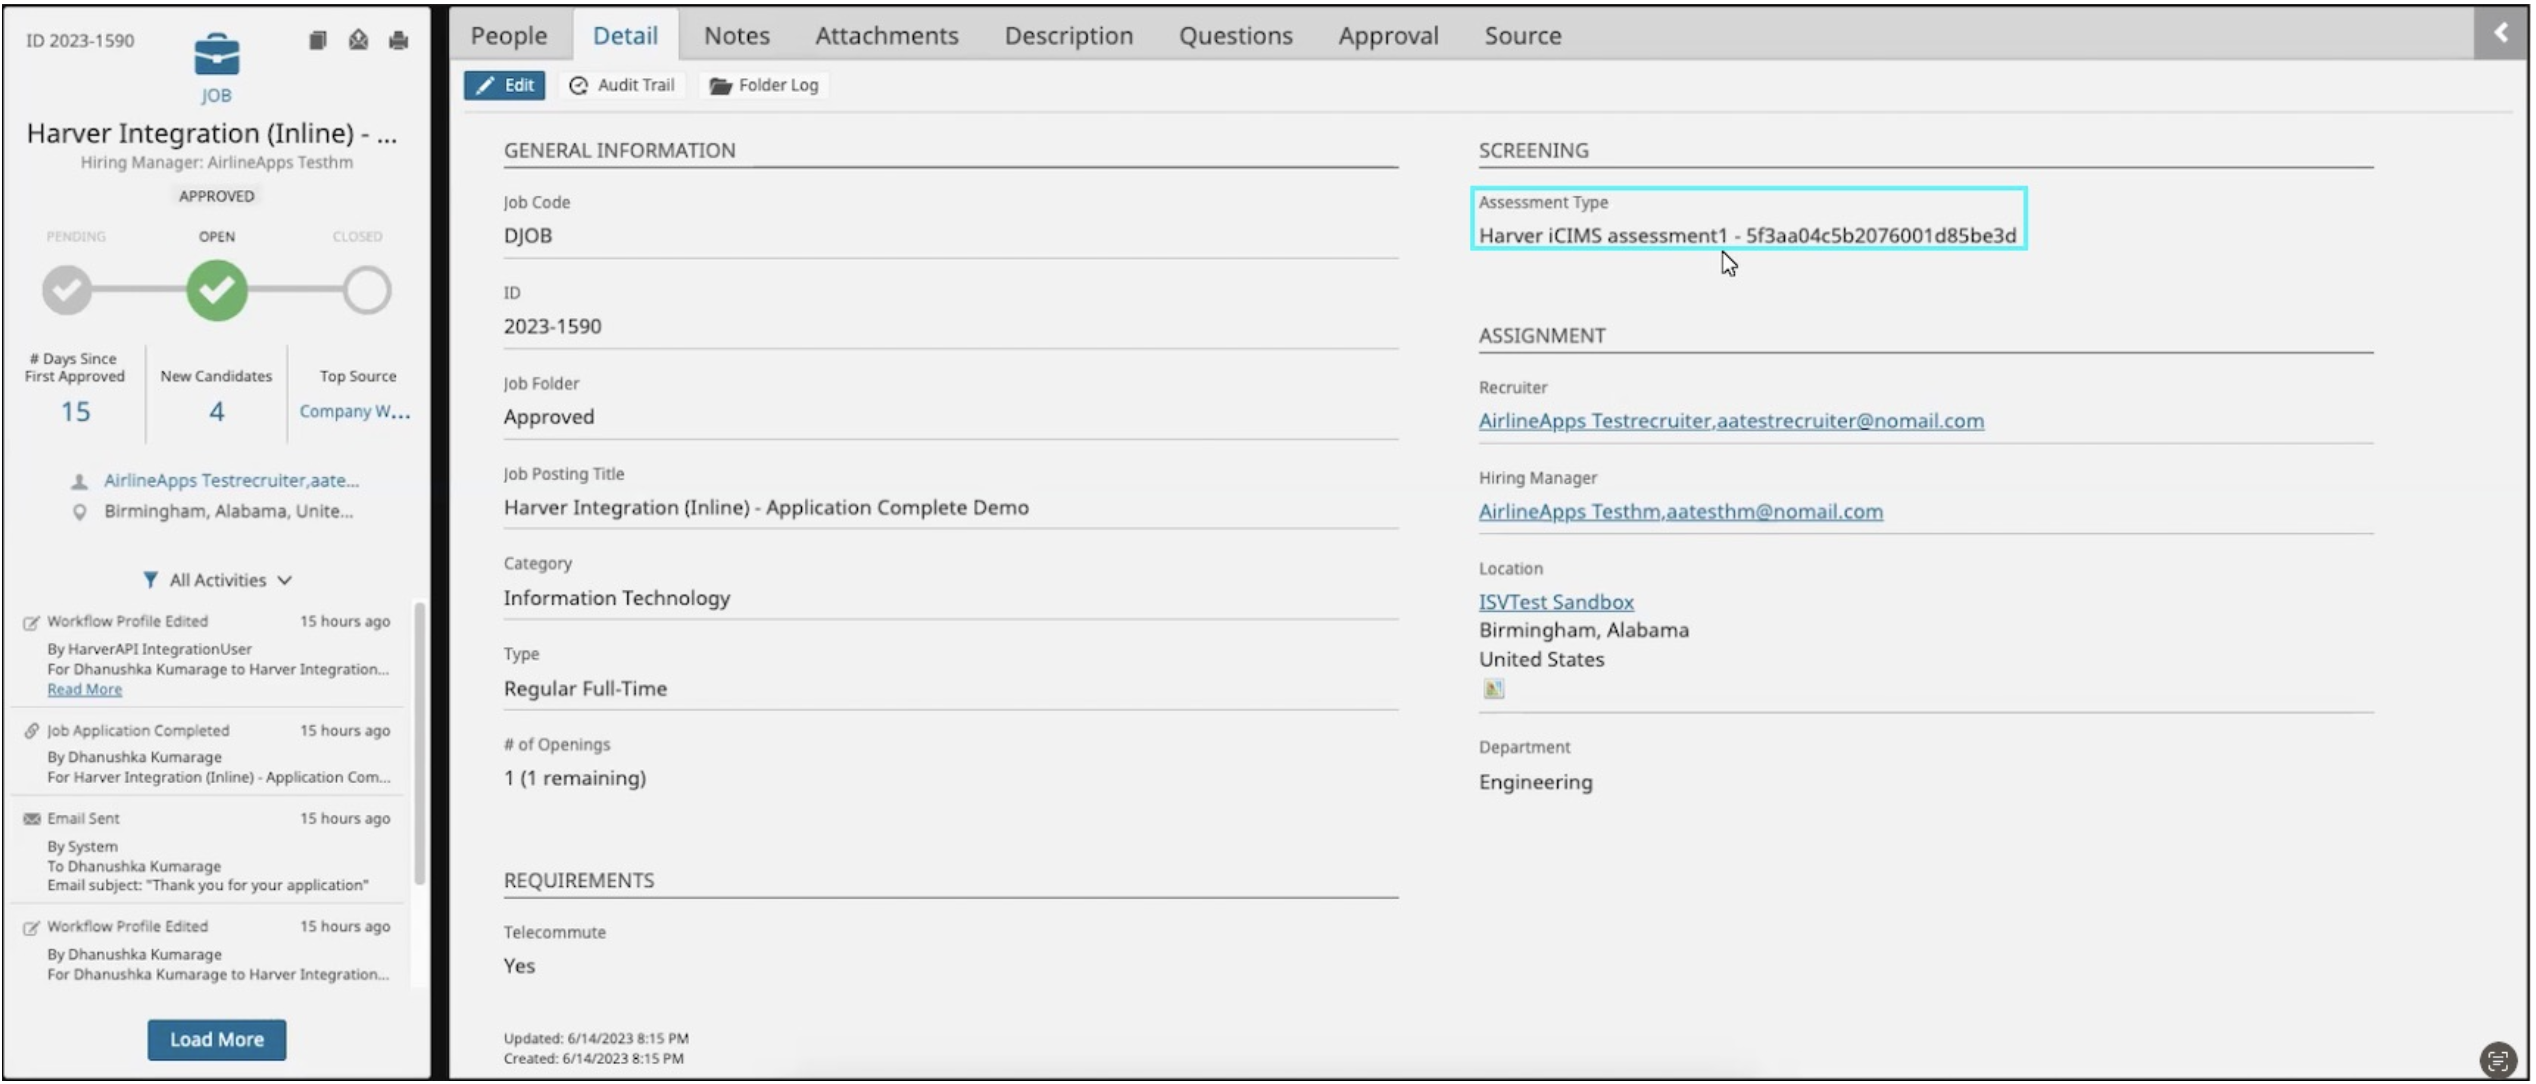Click the Telecommute value Yes

tap(519, 966)
